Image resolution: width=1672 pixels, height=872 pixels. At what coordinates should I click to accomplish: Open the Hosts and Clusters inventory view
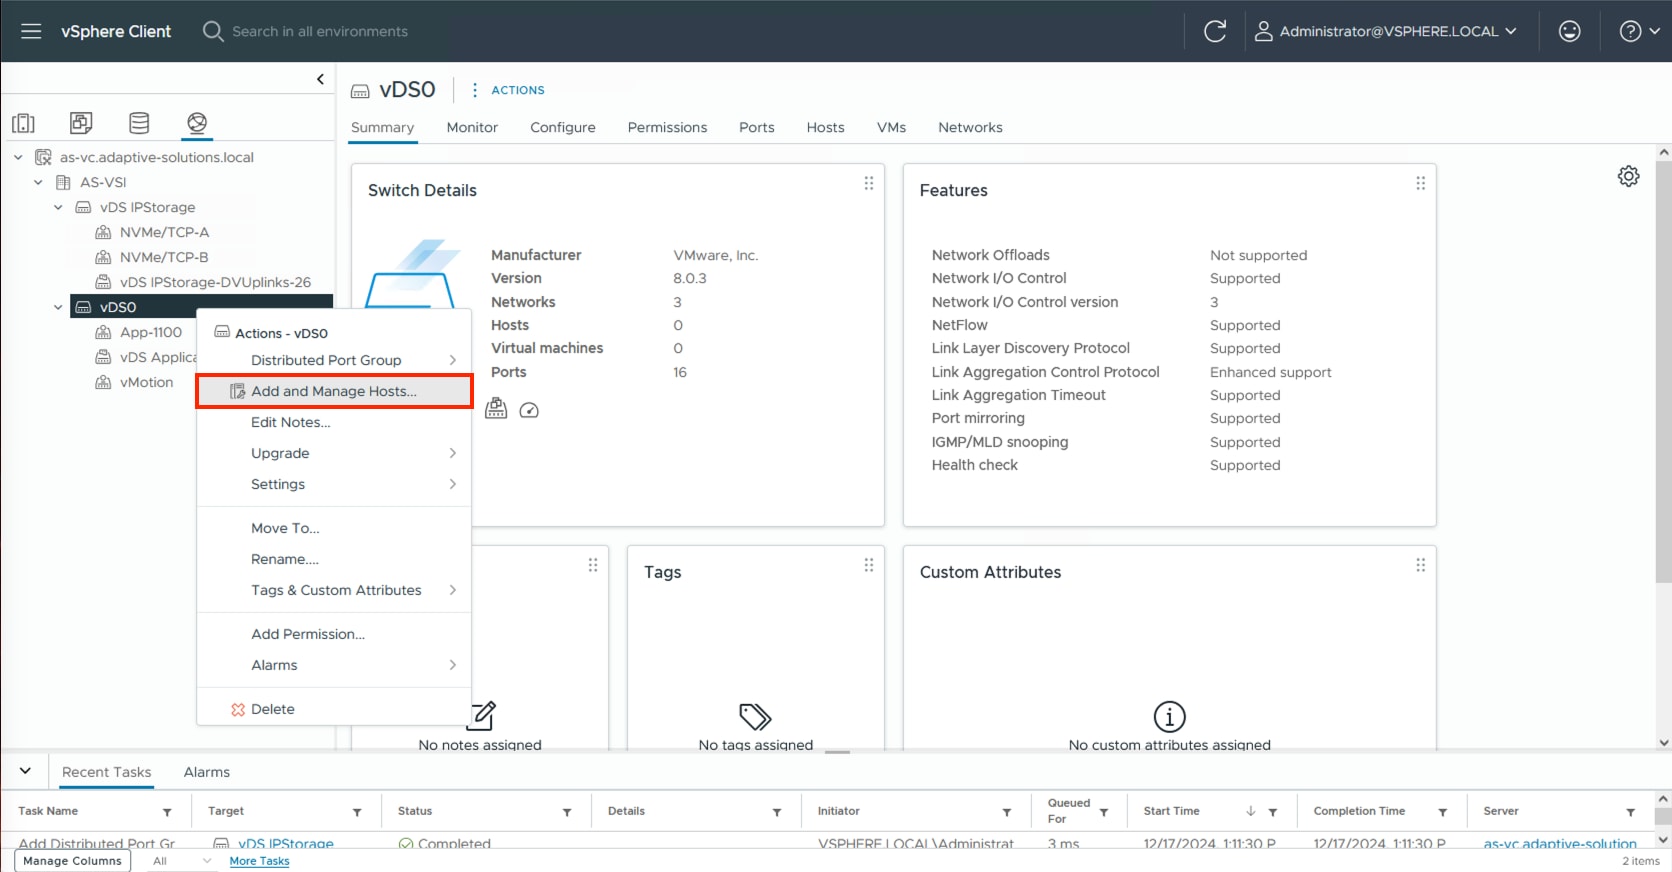pos(23,123)
